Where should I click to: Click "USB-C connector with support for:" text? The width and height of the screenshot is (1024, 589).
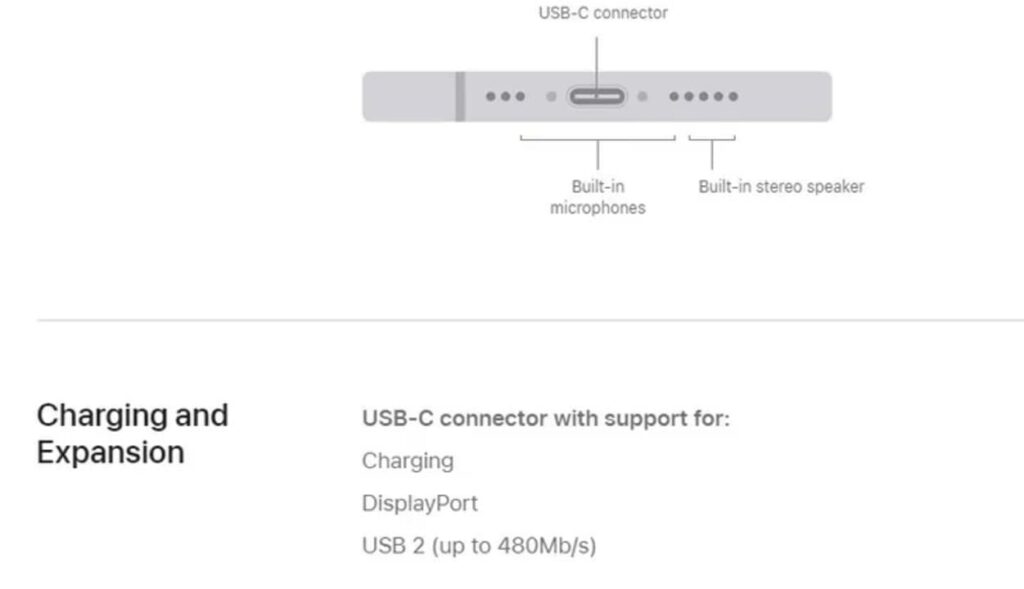coord(546,418)
